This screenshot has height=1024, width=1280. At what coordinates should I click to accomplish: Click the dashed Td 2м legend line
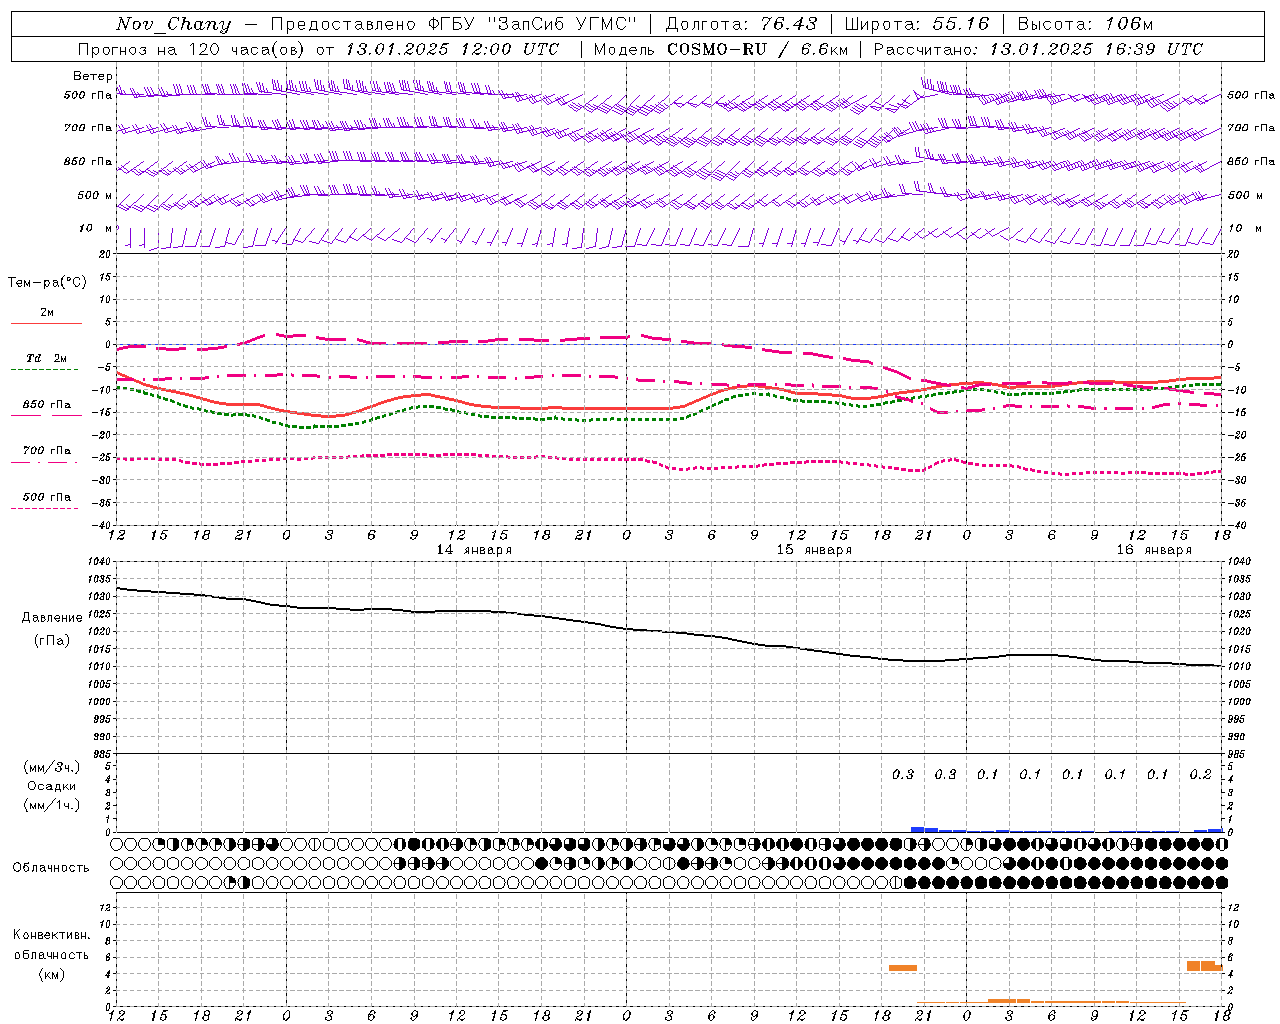tap(44, 370)
